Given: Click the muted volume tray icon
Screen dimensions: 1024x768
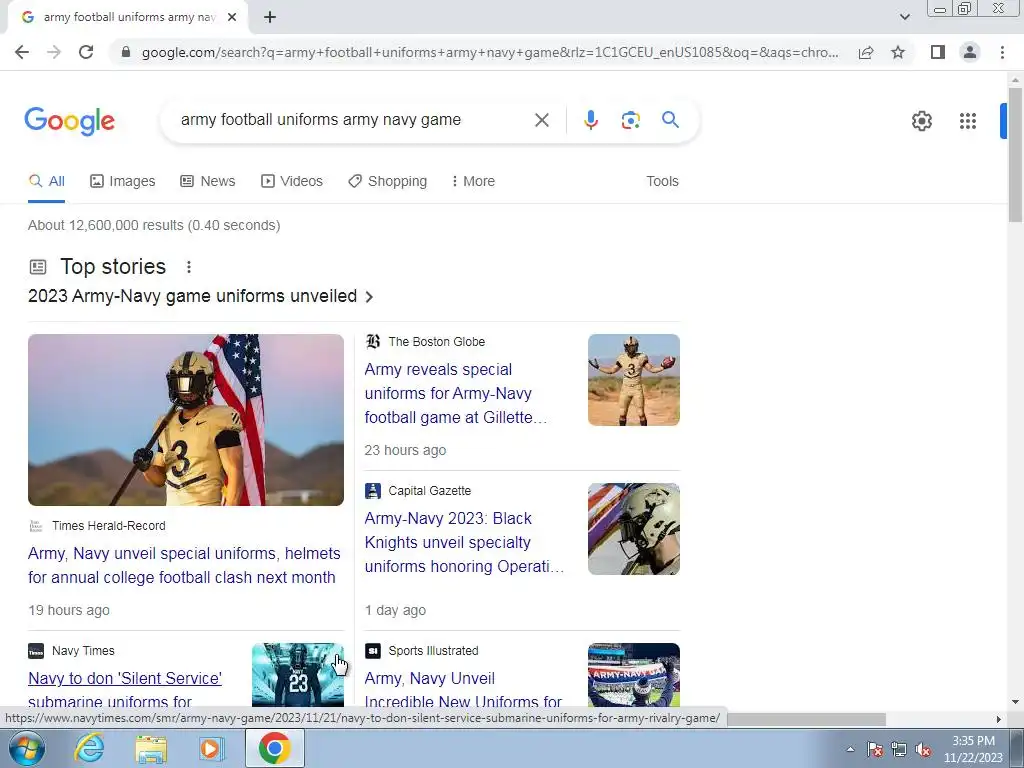Looking at the screenshot, I should click(x=923, y=749).
